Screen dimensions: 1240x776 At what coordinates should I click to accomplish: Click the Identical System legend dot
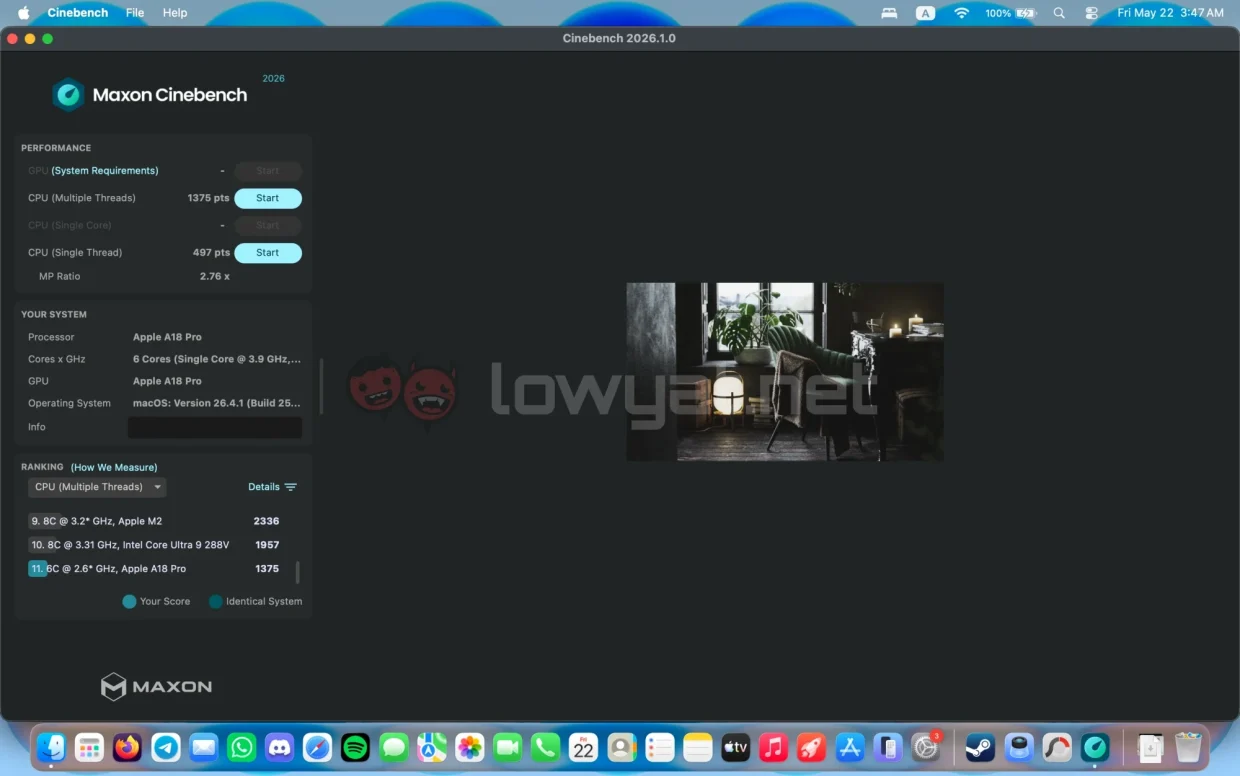(215, 601)
